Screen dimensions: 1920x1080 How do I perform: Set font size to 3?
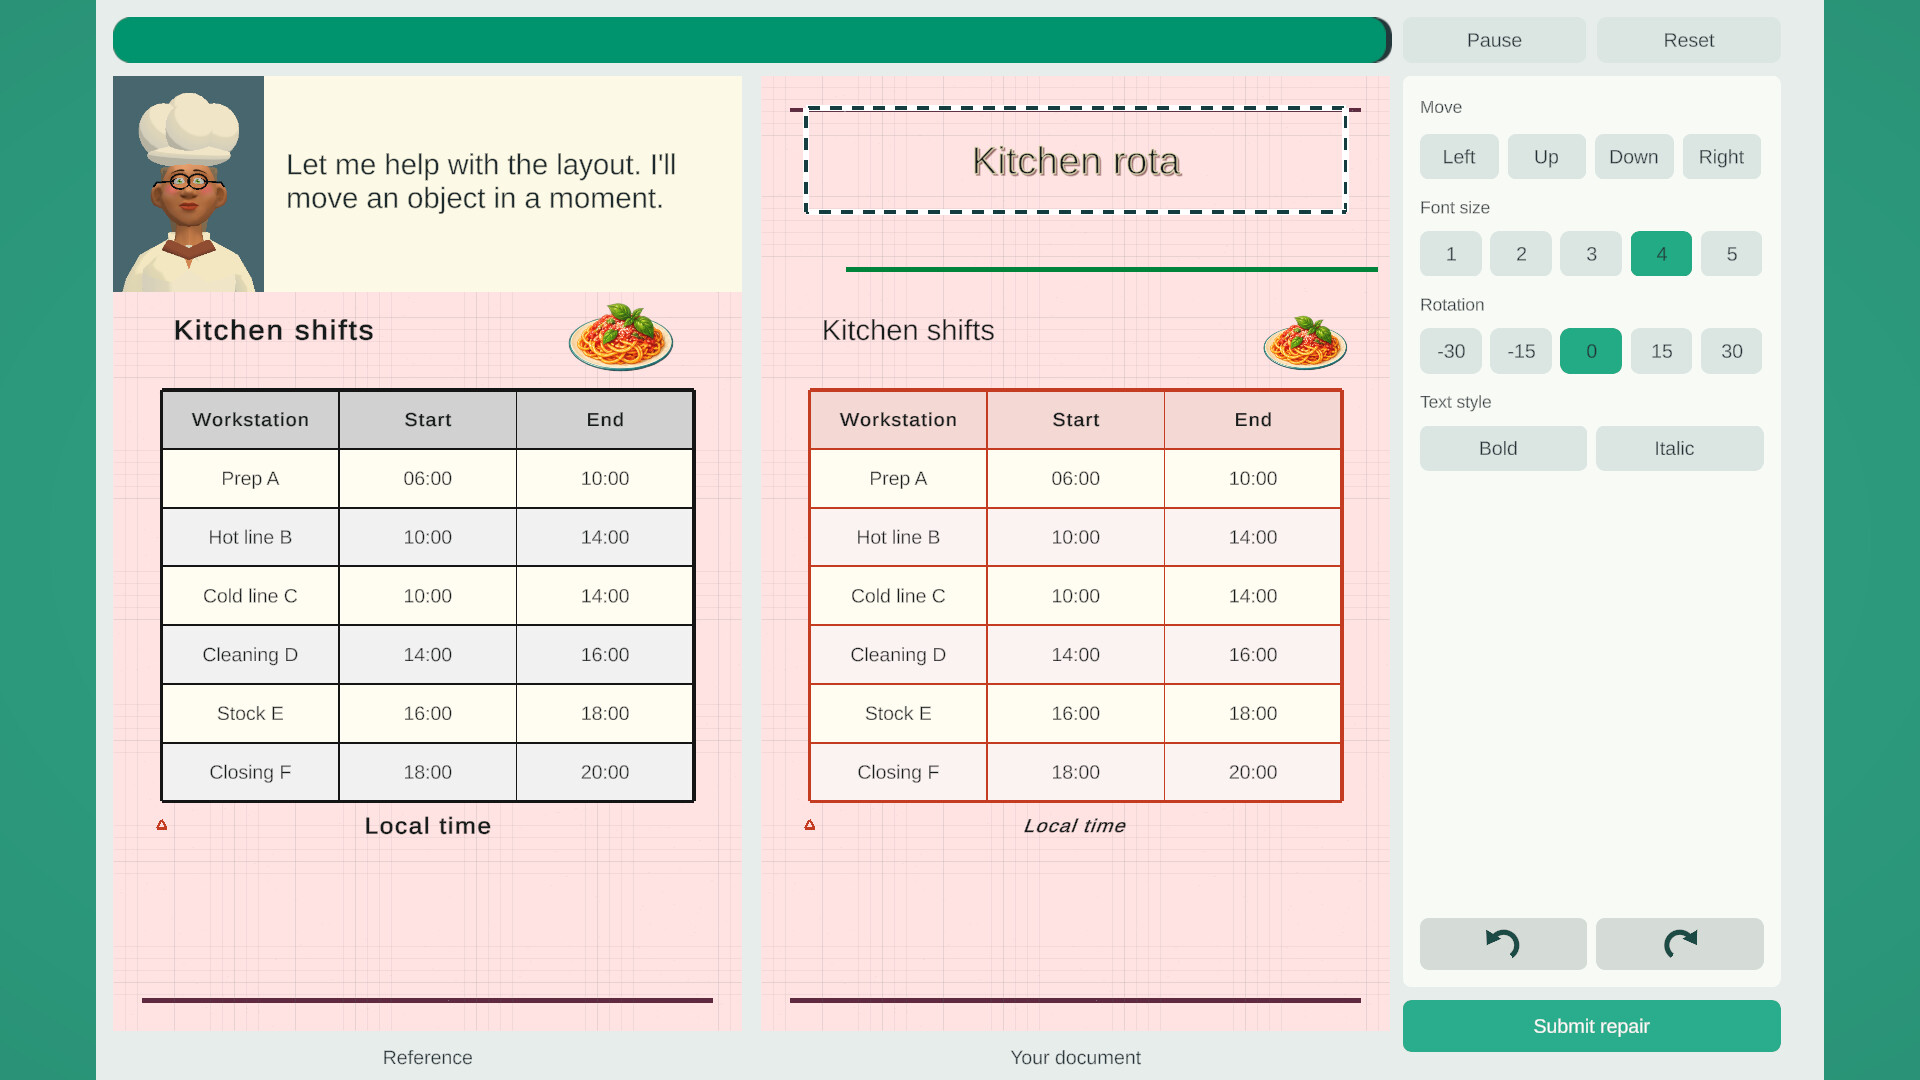coord(1591,254)
